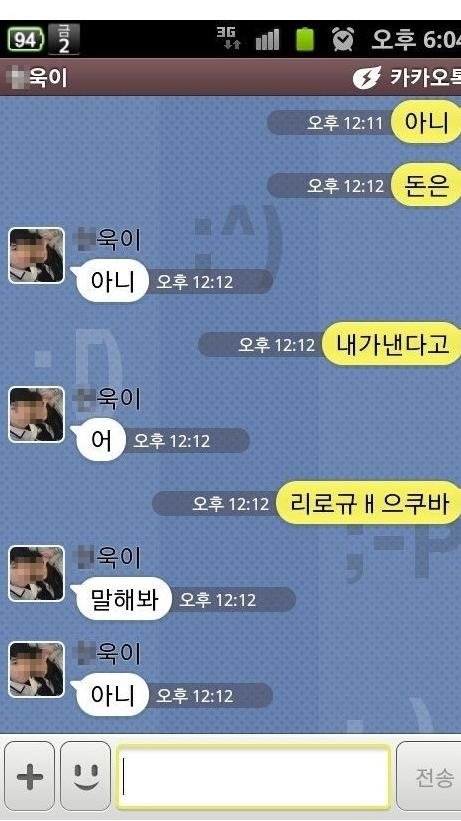Tap the 3G data indicator icon
461x821 pixels.
click(x=229, y=38)
